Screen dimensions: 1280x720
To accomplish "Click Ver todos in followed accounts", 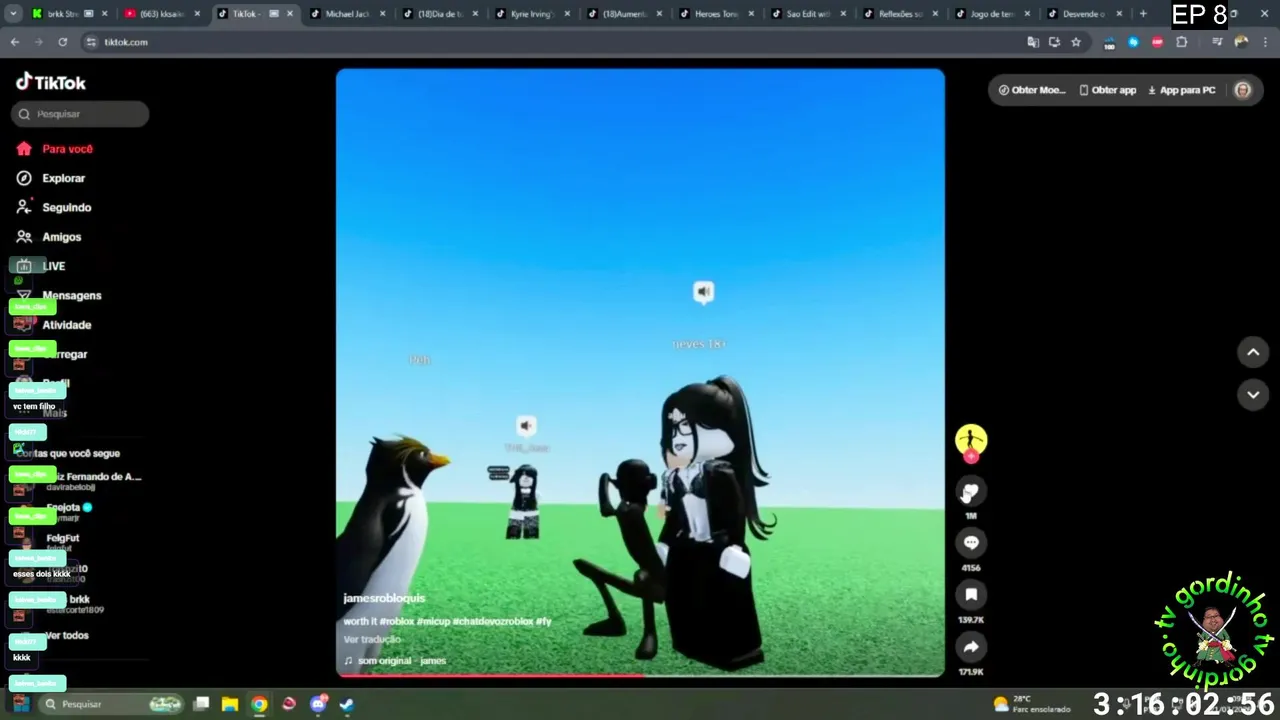I will coord(66,636).
